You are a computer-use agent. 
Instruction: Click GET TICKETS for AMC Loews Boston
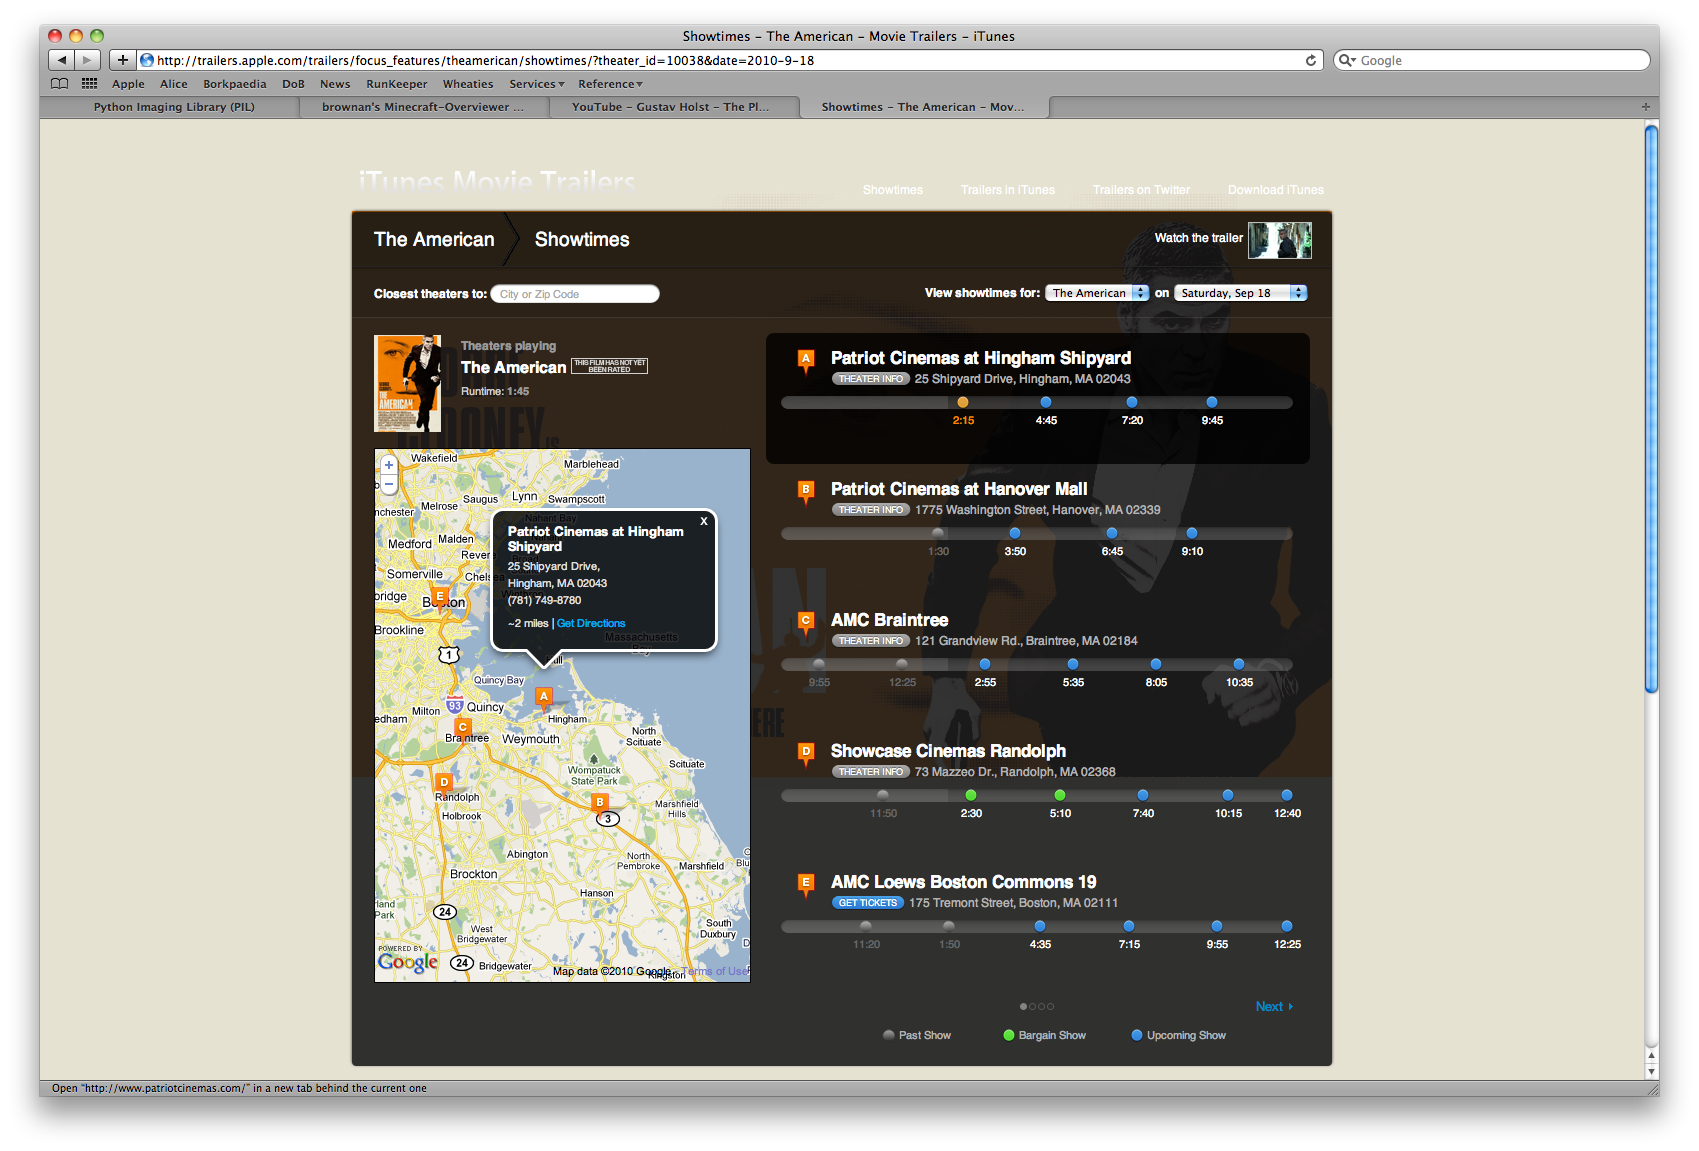(x=867, y=903)
